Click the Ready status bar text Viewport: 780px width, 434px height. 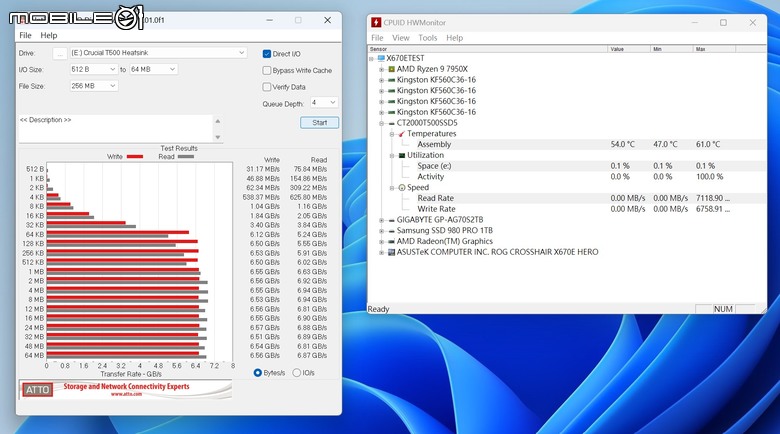pyautogui.click(x=378, y=309)
